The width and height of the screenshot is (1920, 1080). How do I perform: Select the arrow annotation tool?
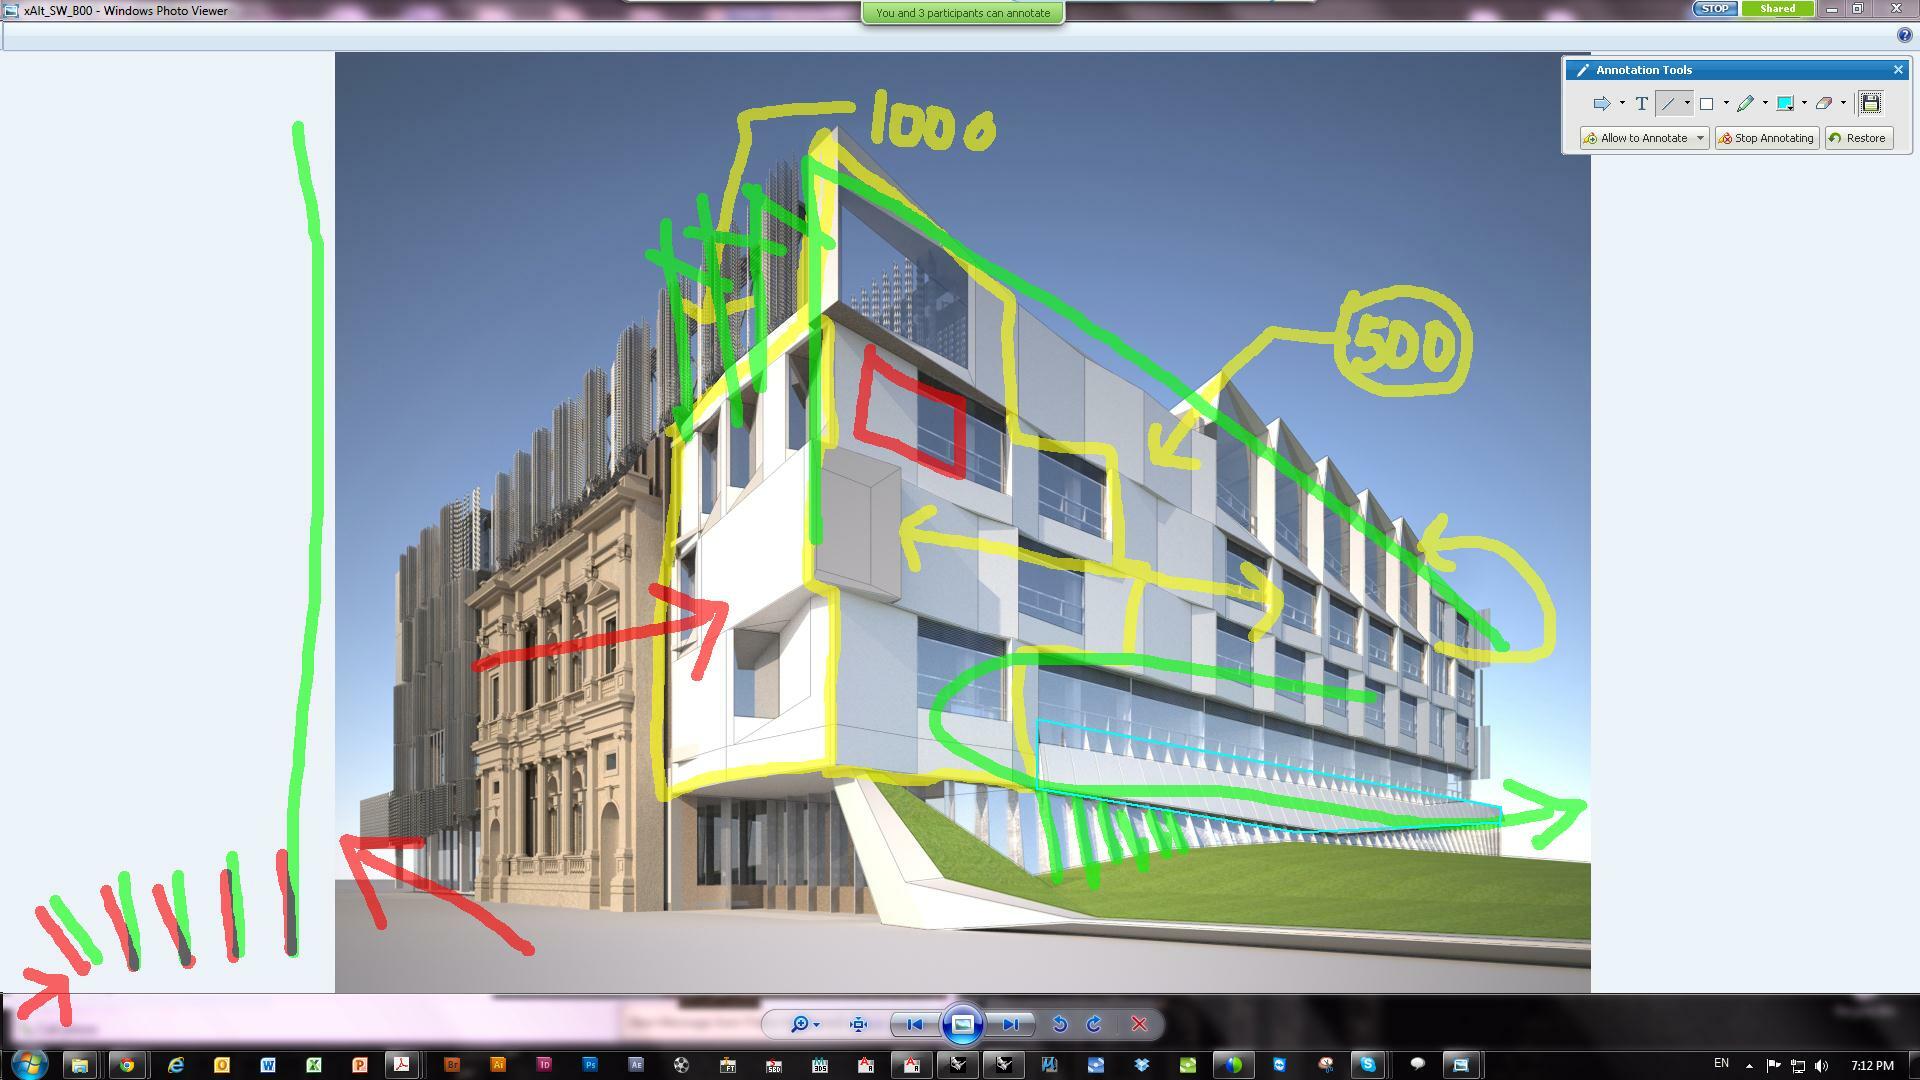point(1601,103)
